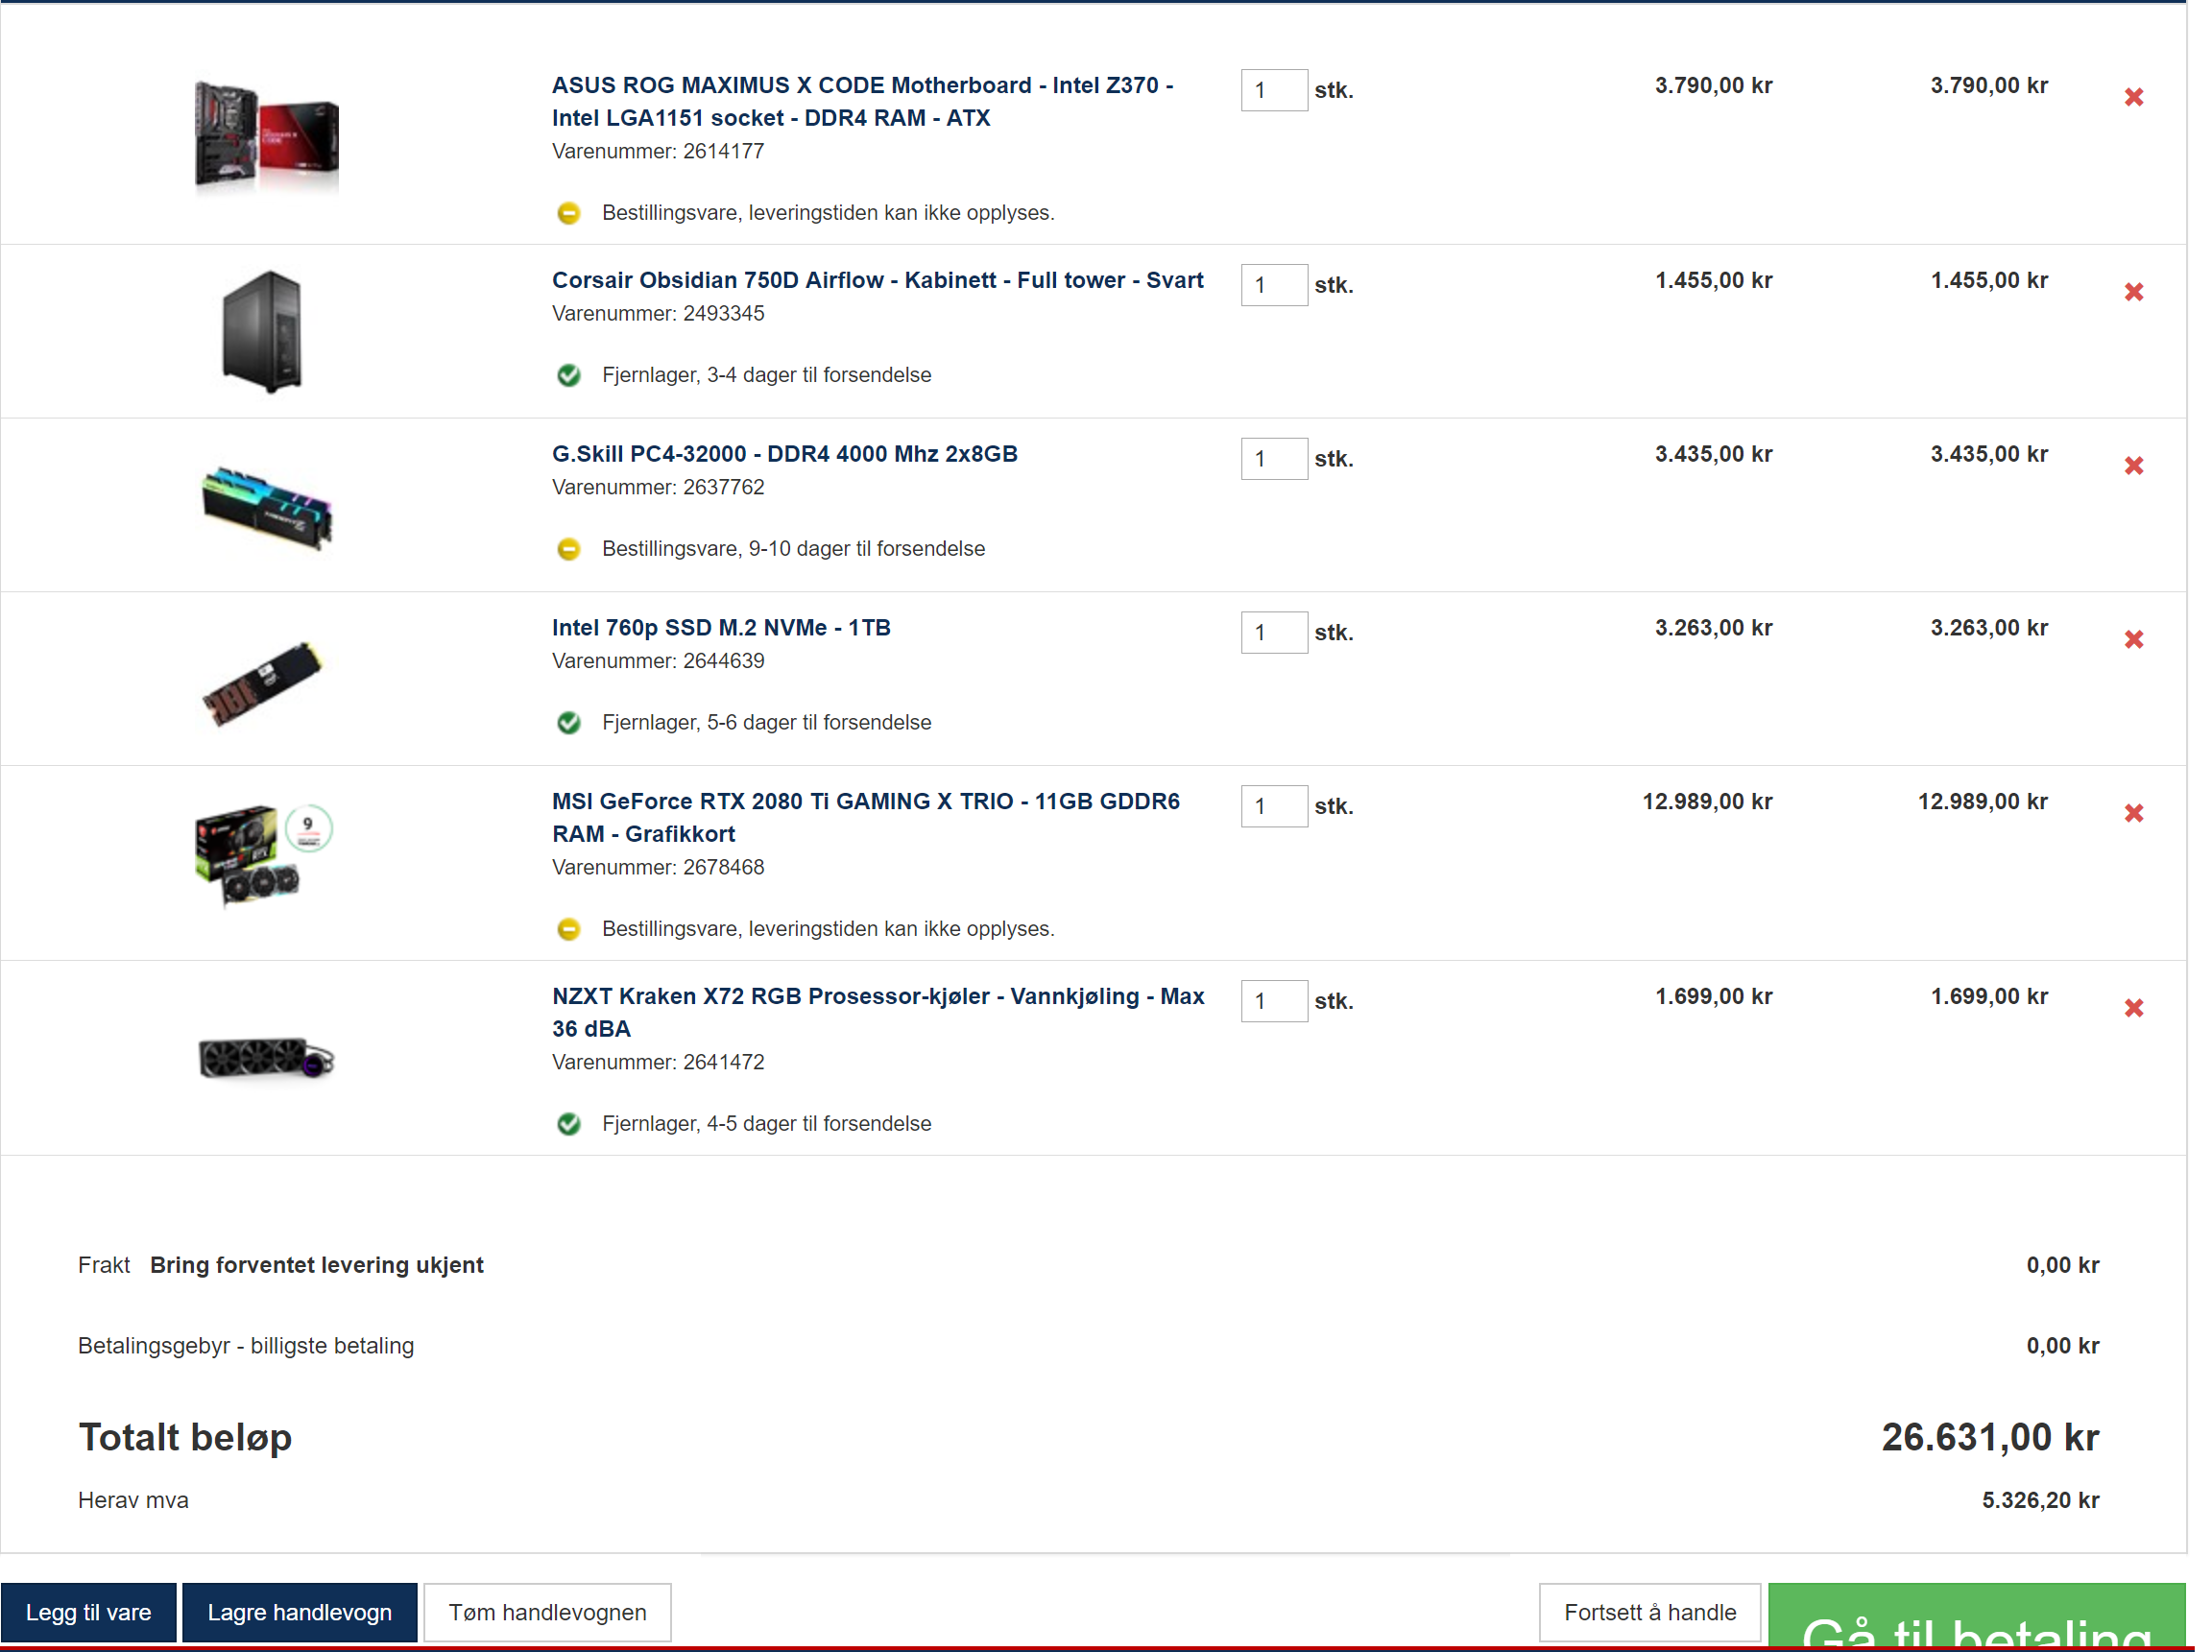View MSI graphics card thumbnail
The height and width of the screenshot is (1652, 2212).
point(264,855)
